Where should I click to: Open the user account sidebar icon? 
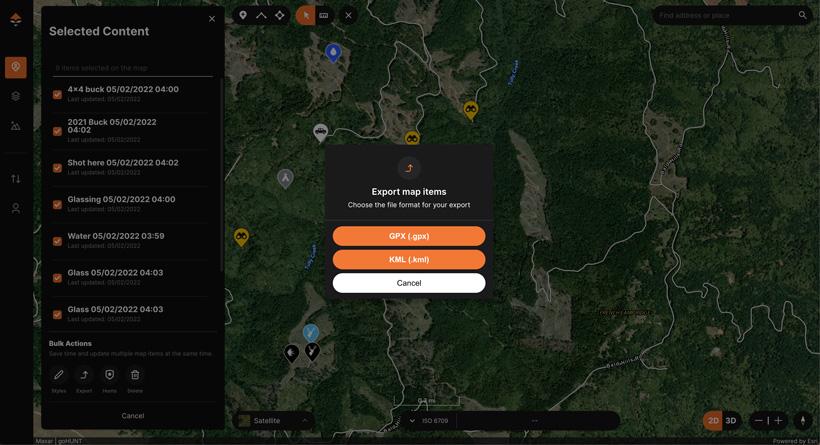point(16,209)
